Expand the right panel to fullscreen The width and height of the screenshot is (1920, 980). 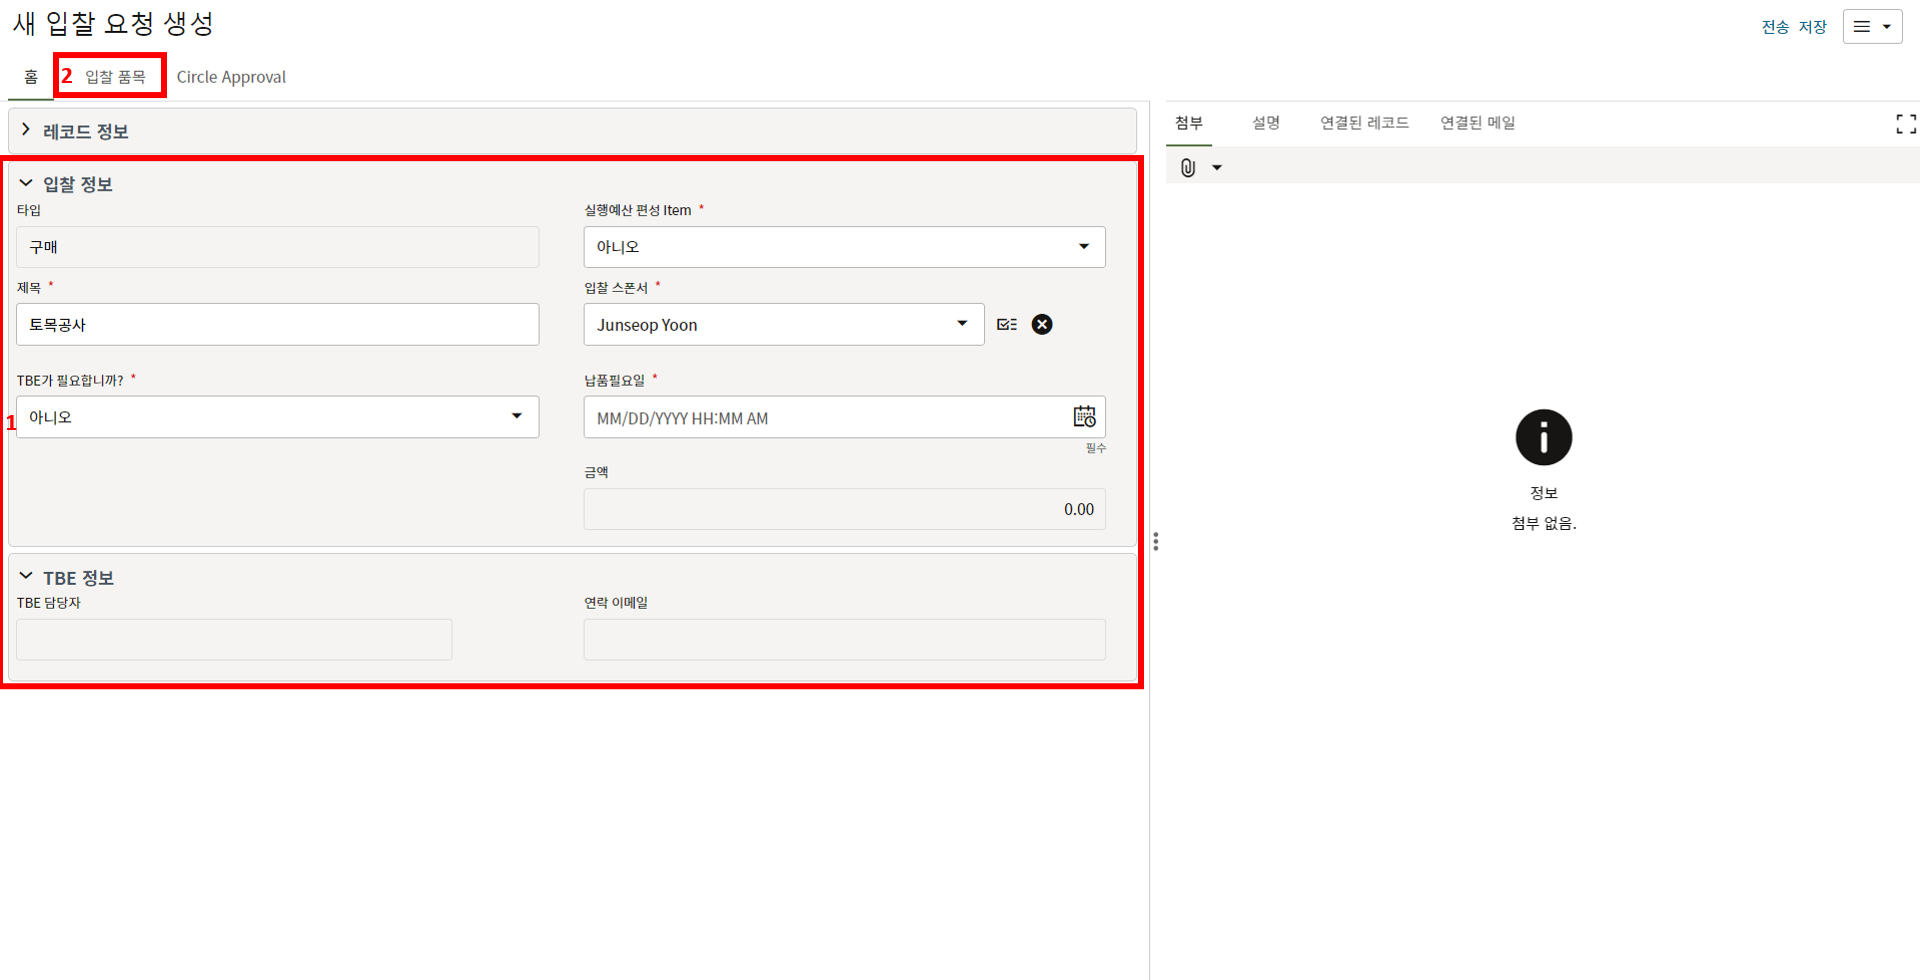(x=1905, y=124)
